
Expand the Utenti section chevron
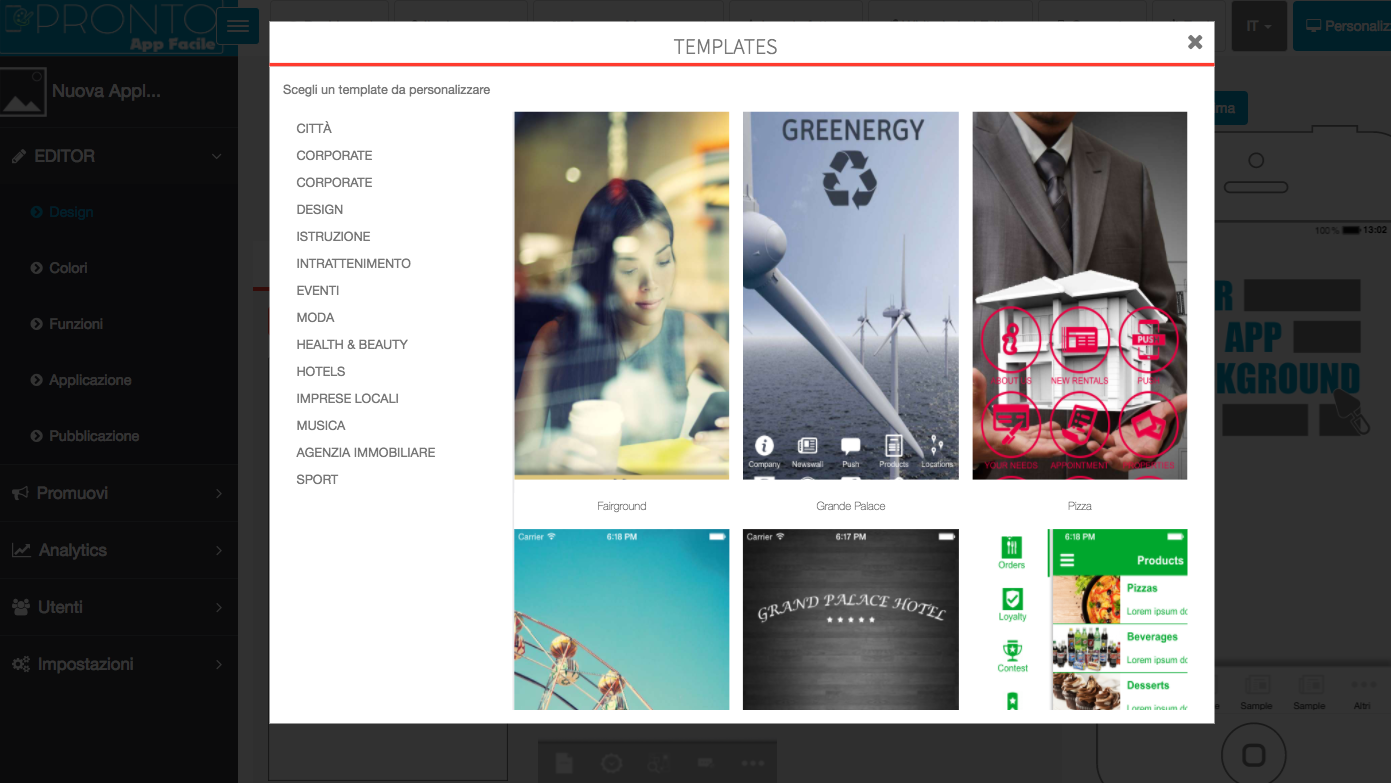219,607
